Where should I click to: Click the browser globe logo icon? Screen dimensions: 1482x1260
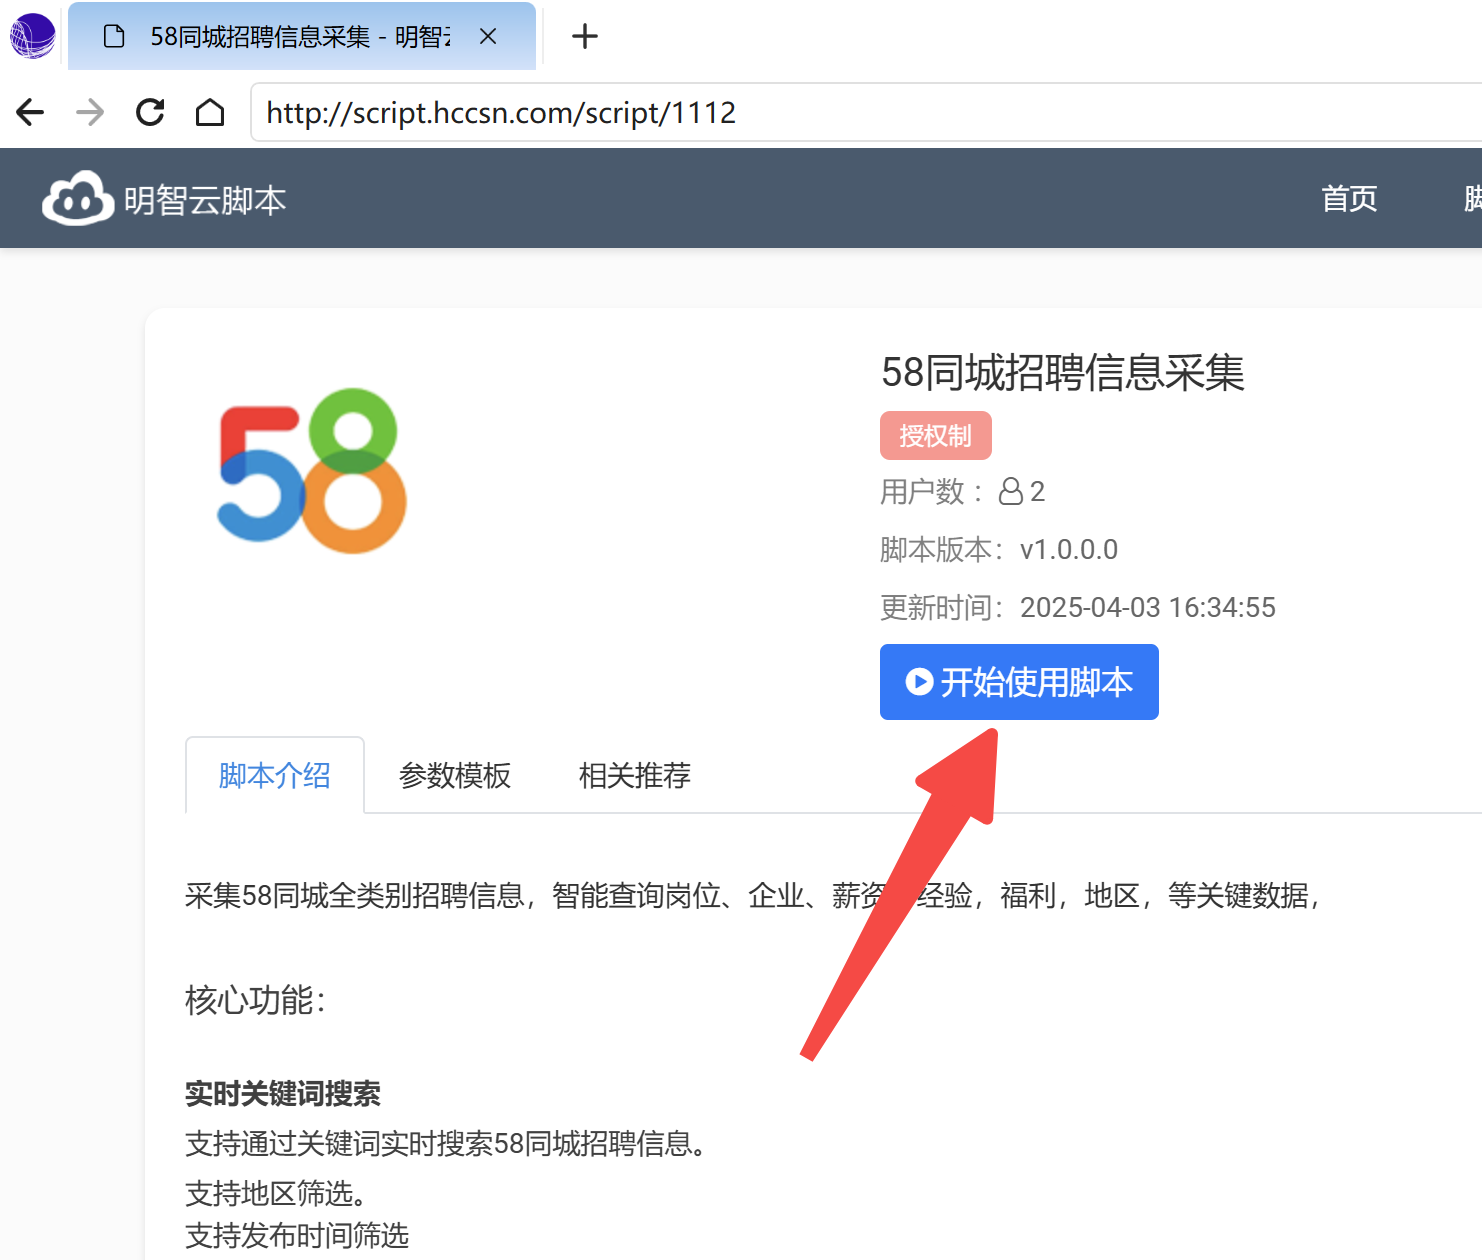32,36
